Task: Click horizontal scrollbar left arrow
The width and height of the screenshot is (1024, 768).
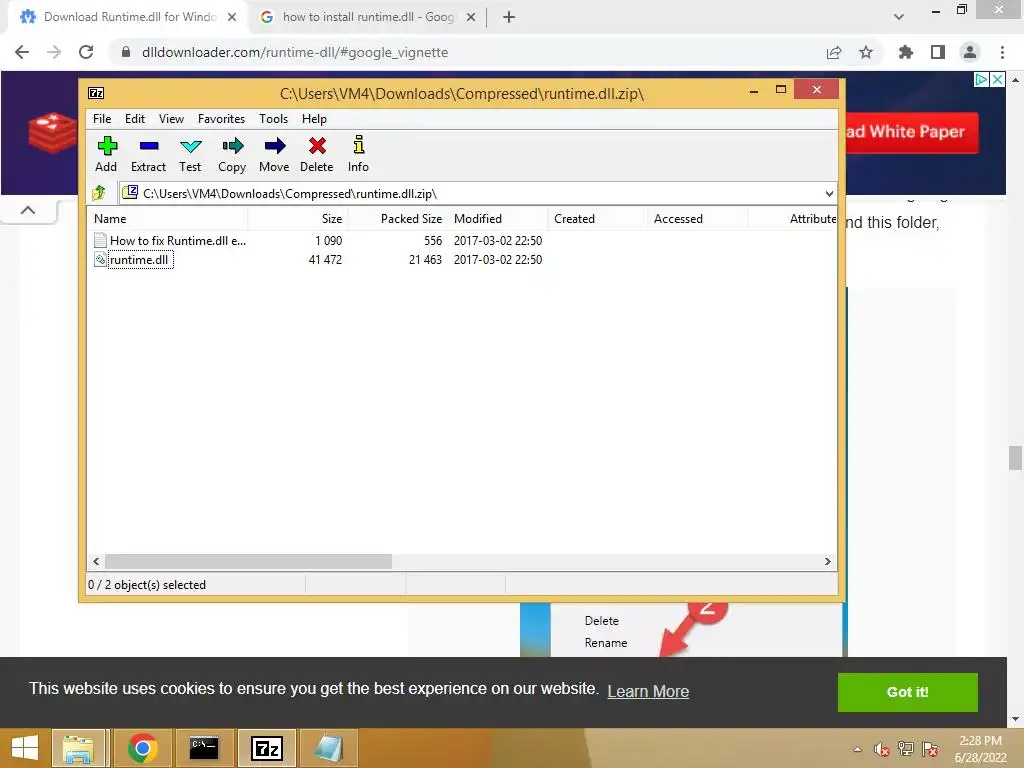Action: click(x=97, y=562)
